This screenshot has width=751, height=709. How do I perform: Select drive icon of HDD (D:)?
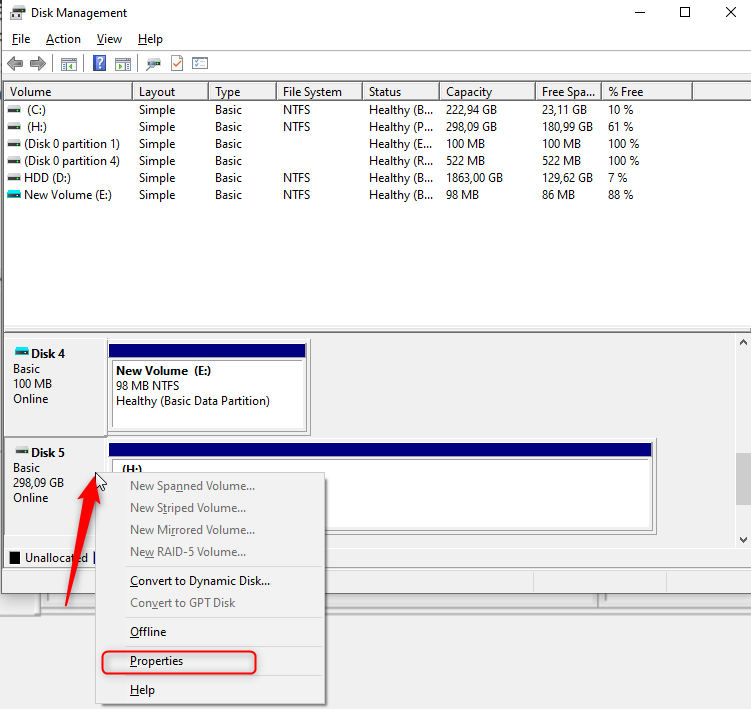14,178
